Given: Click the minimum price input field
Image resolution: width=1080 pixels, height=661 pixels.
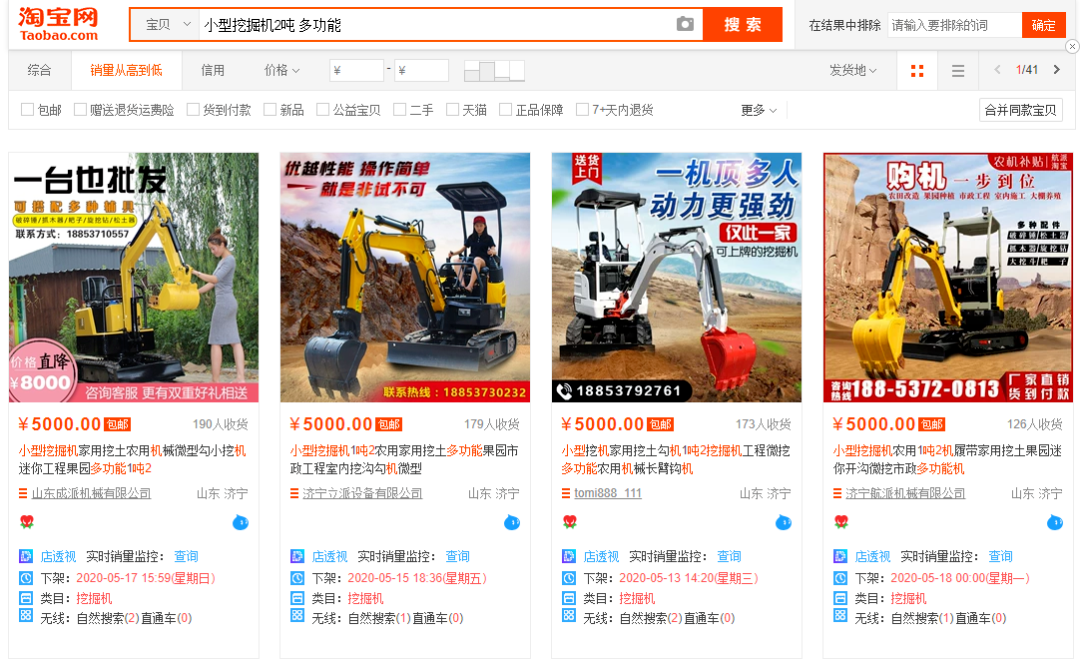Looking at the screenshot, I should (x=357, y=70).
